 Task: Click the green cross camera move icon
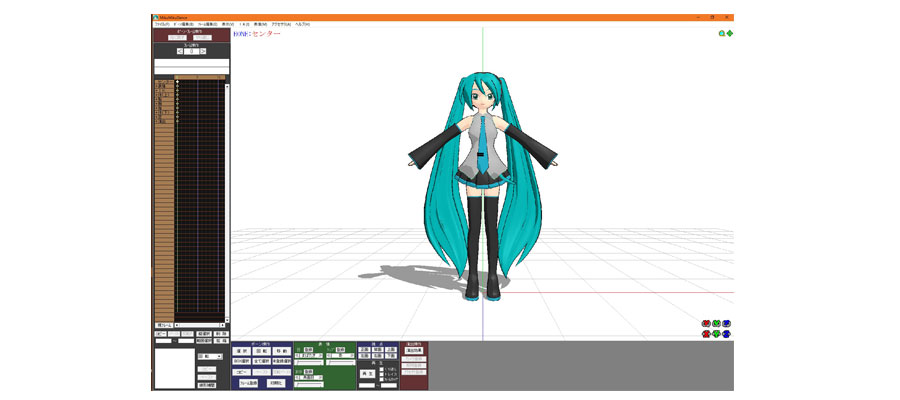click(730, 33)
